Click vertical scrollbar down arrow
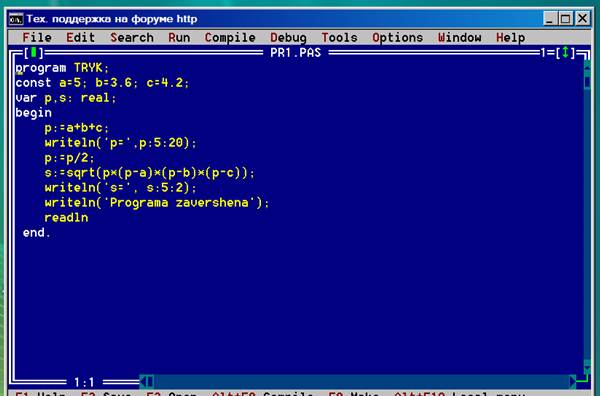 (x=587, y=367)
